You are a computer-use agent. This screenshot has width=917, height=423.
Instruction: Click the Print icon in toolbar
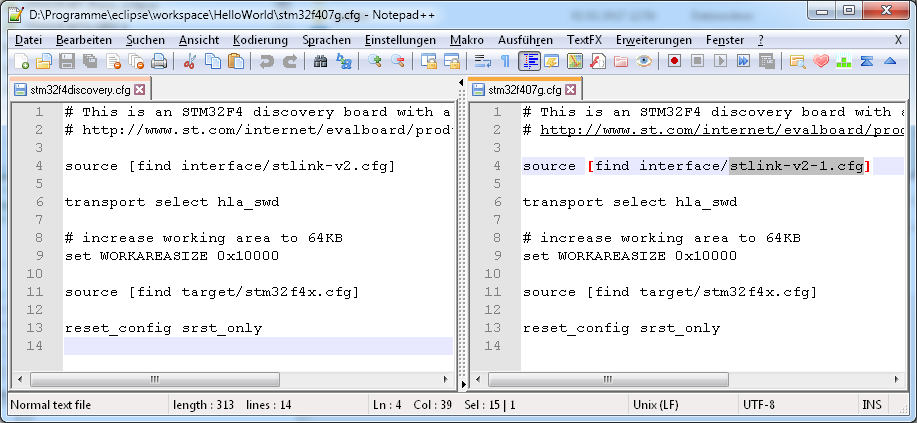click(x=159, y=61)
